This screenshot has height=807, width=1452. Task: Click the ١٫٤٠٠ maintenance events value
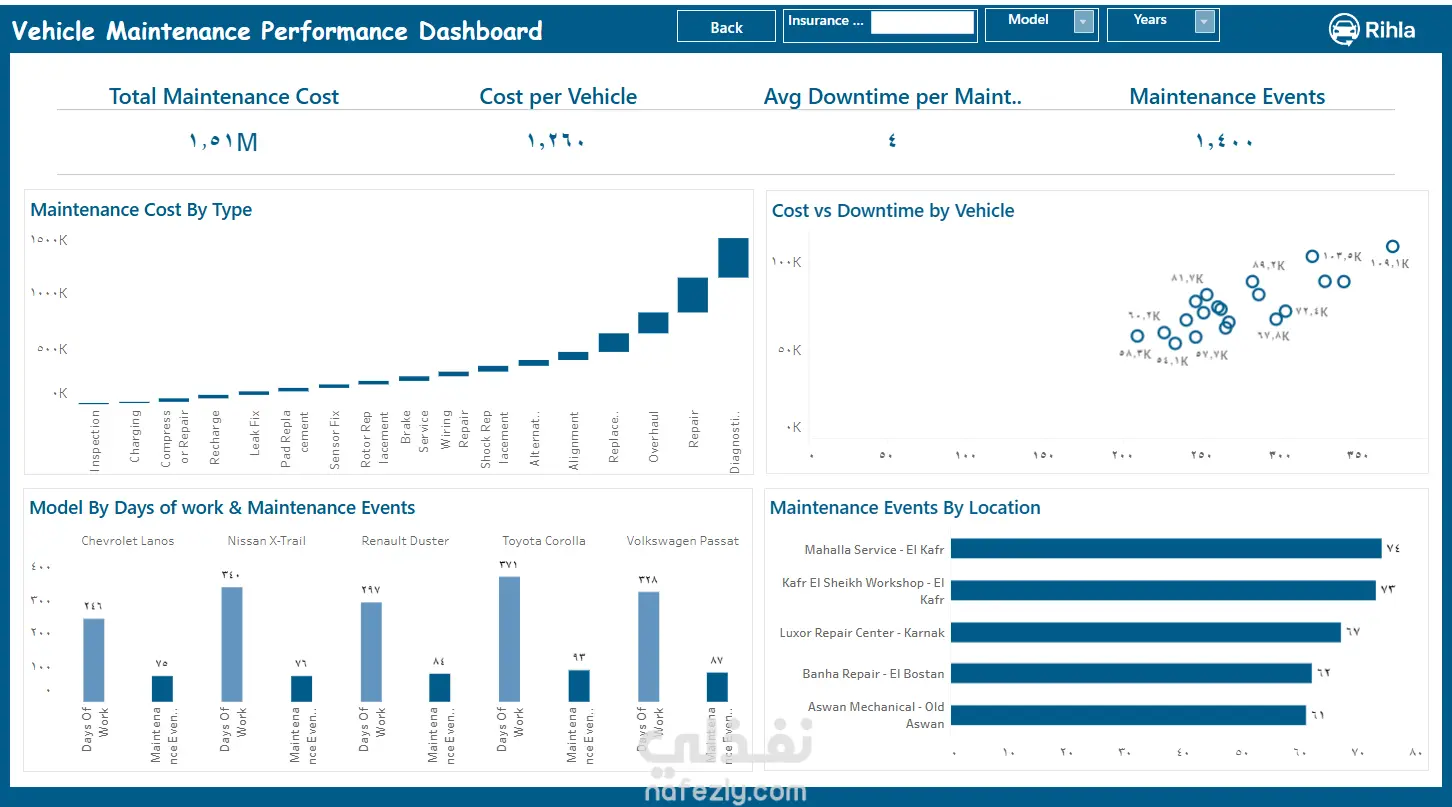[1225, 142]
